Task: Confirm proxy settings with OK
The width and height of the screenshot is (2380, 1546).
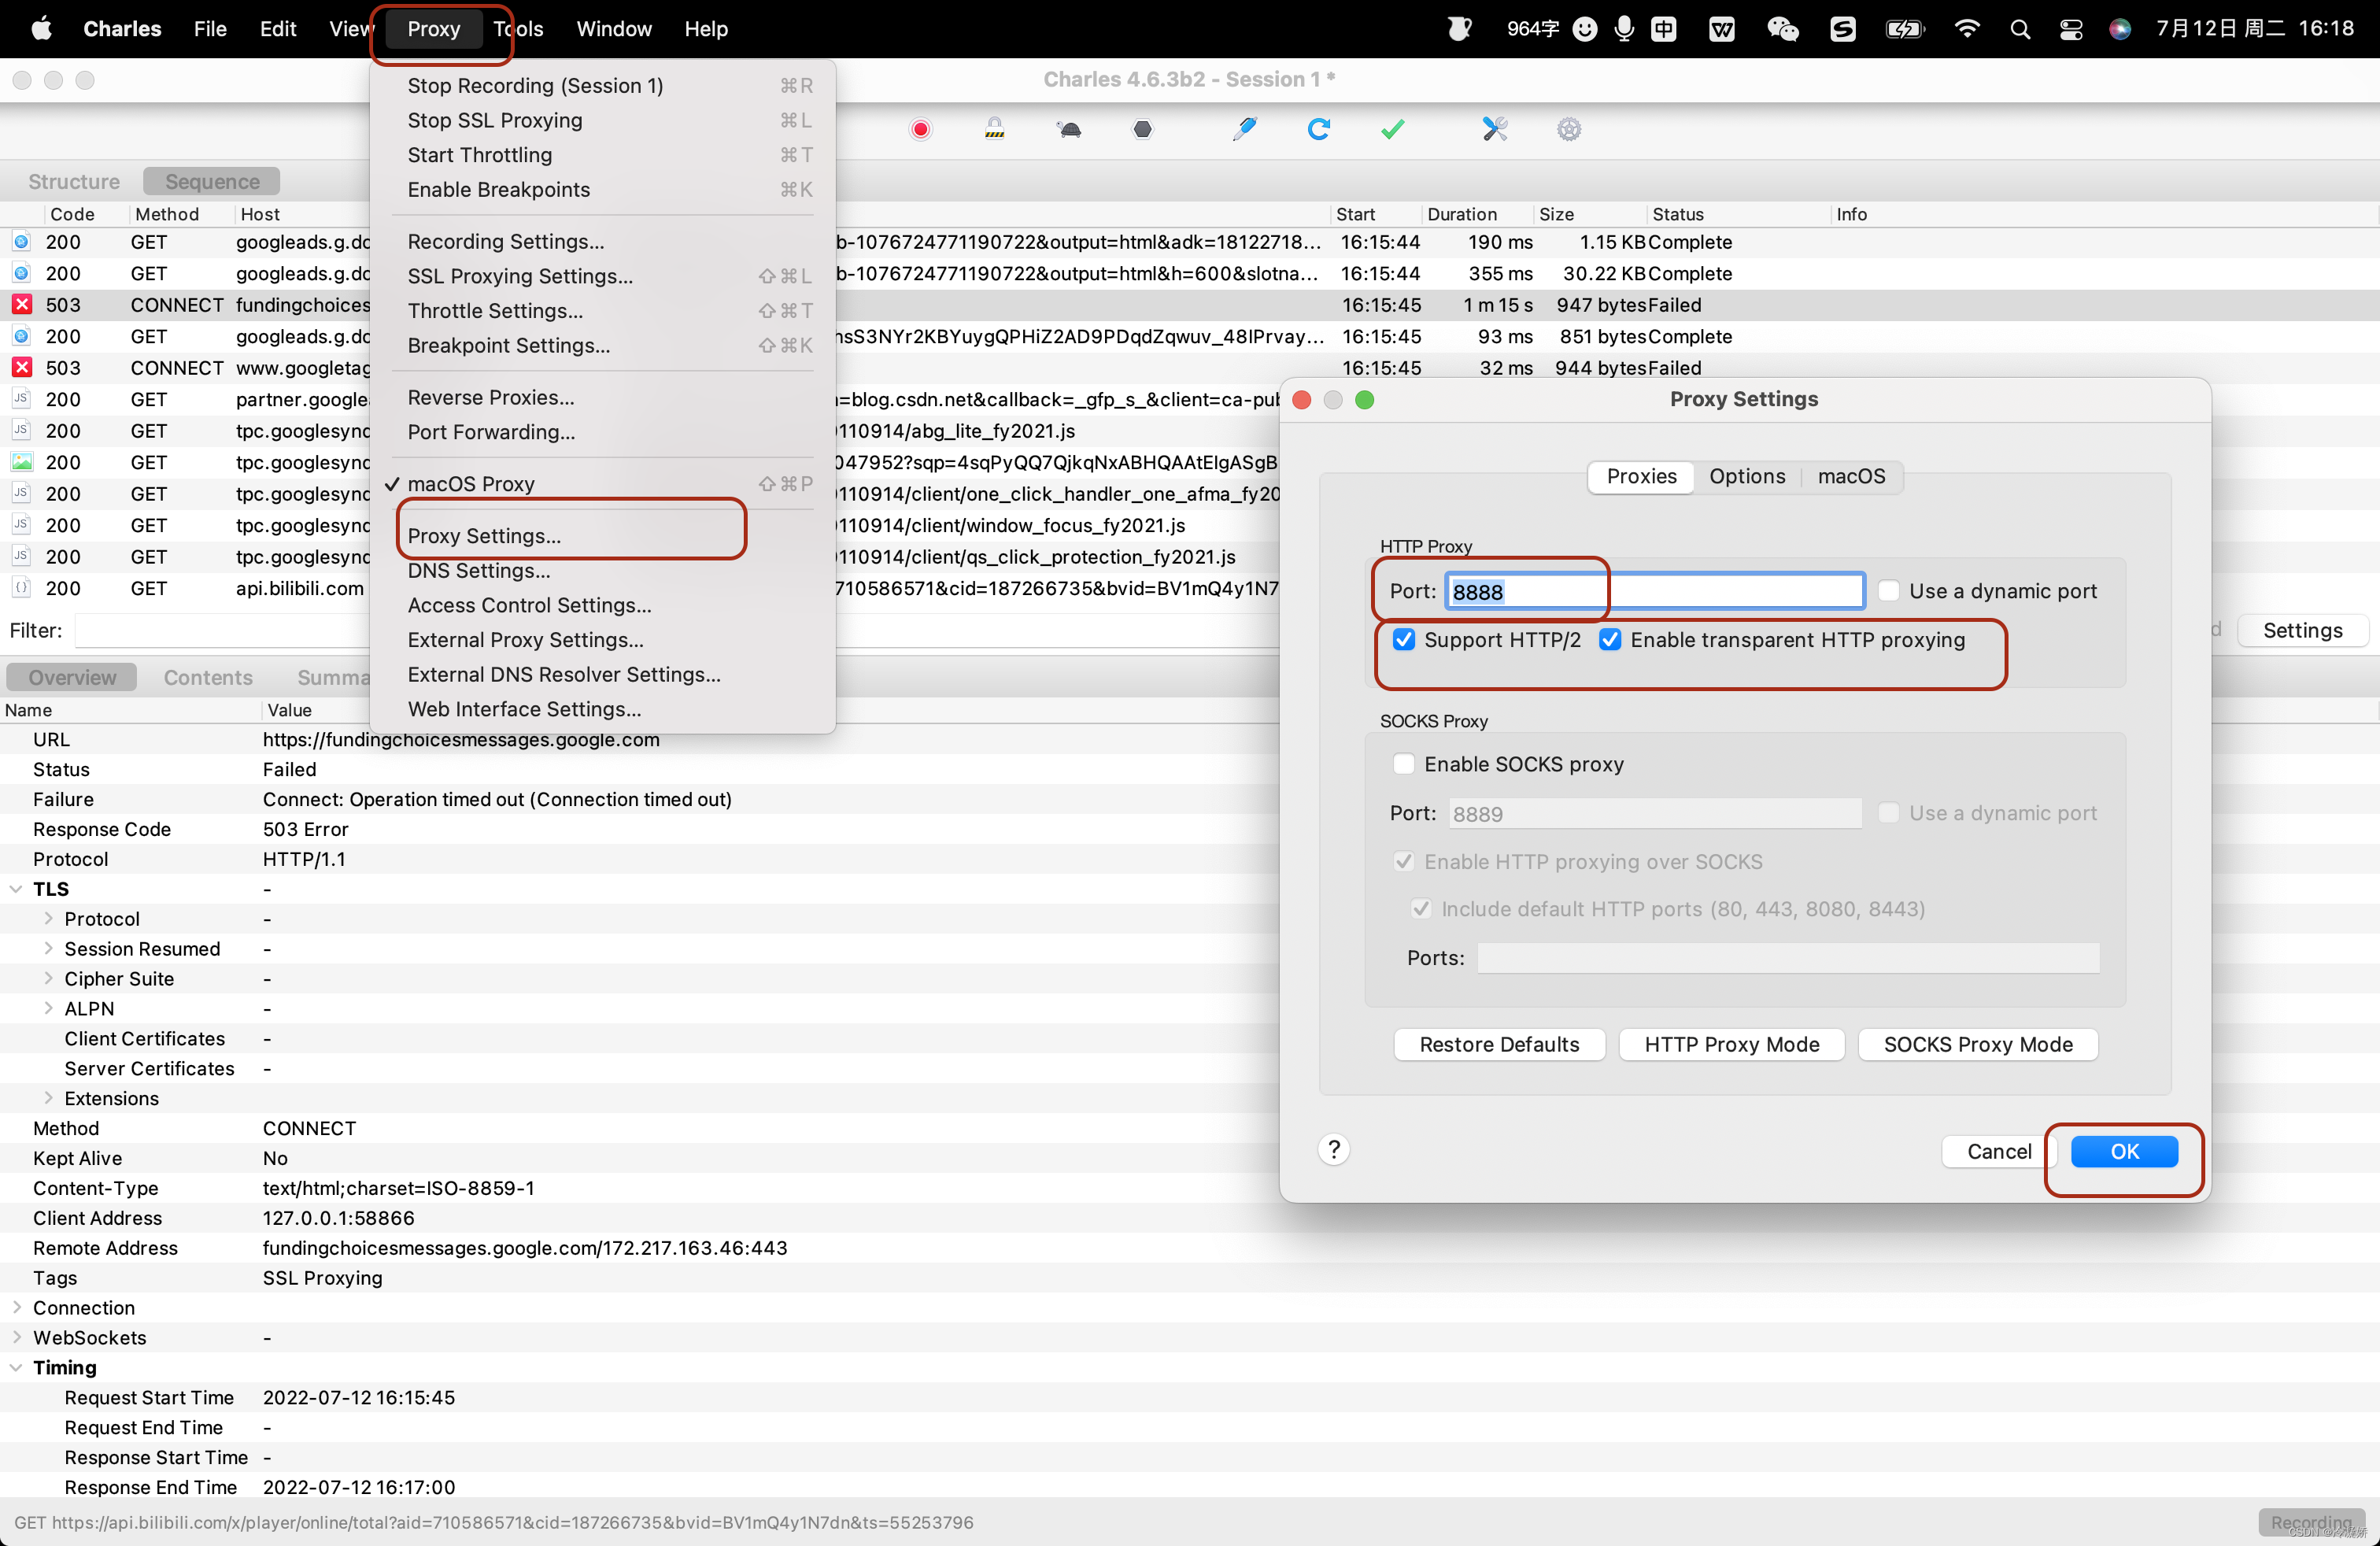Action: pyautogui.click(x=2124, y=1152)
